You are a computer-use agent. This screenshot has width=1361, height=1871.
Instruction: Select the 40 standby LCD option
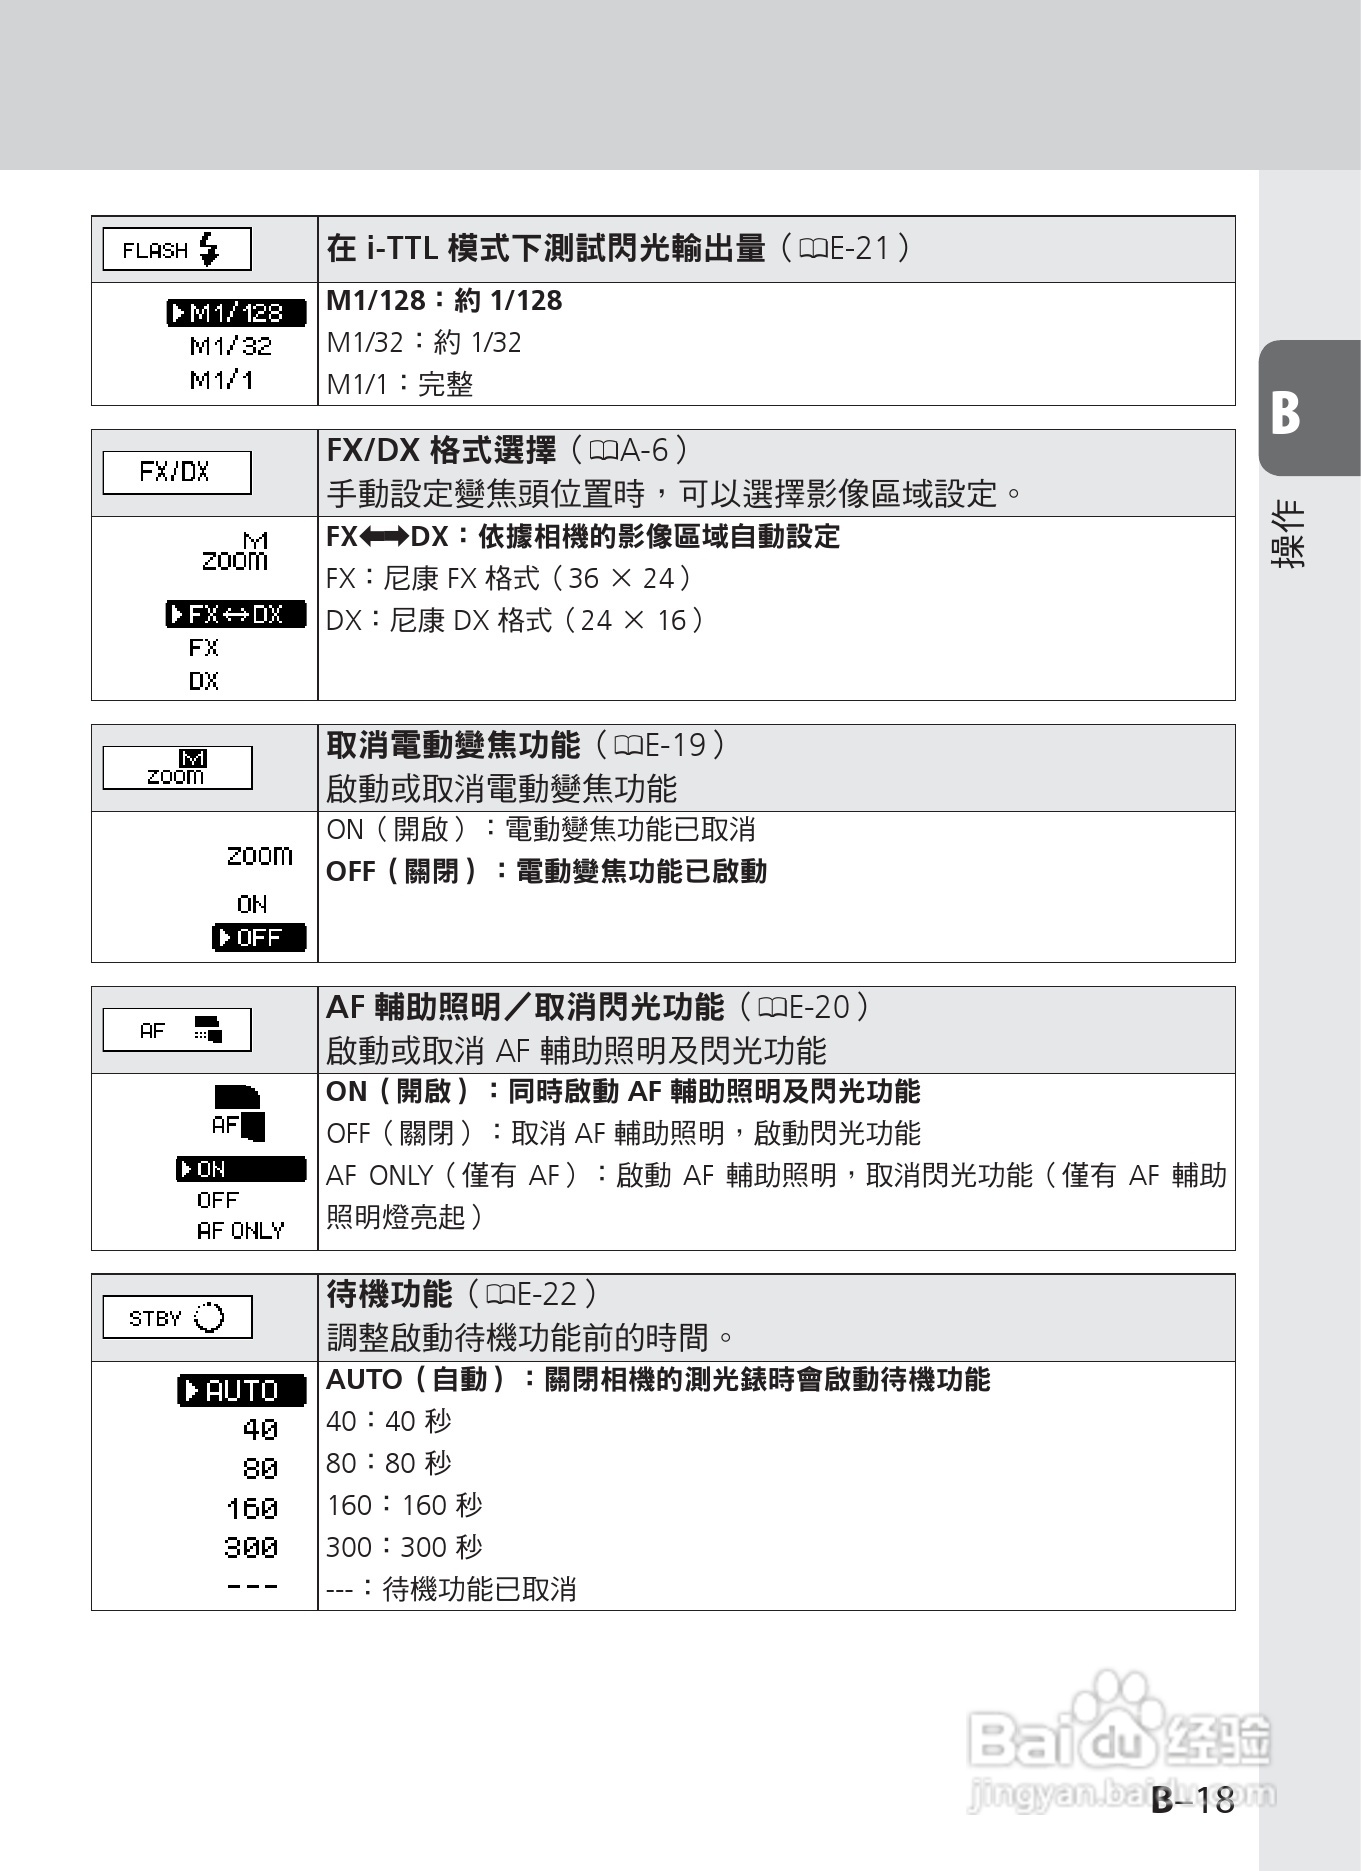260,1430
